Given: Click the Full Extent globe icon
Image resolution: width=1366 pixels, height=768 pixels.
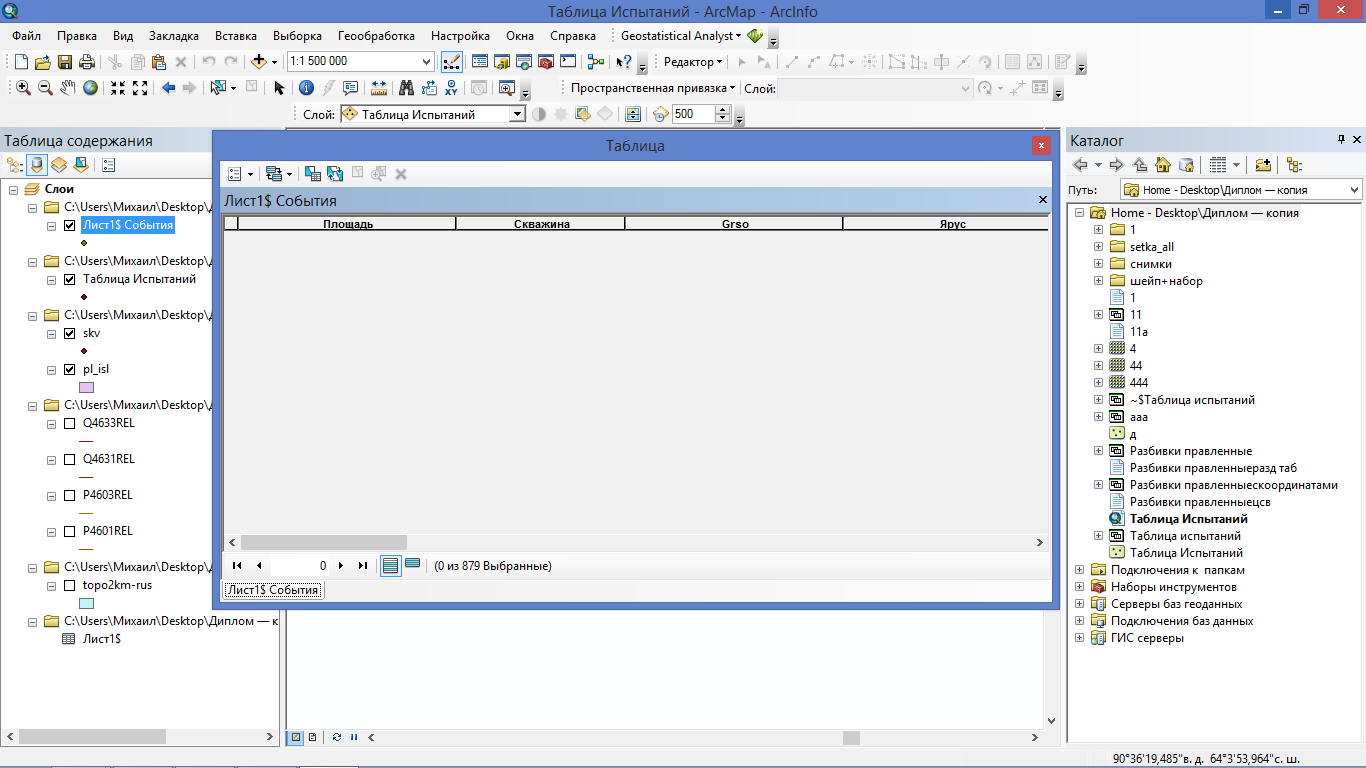Looking at the screenshot, I should click(x=90, y=88).
